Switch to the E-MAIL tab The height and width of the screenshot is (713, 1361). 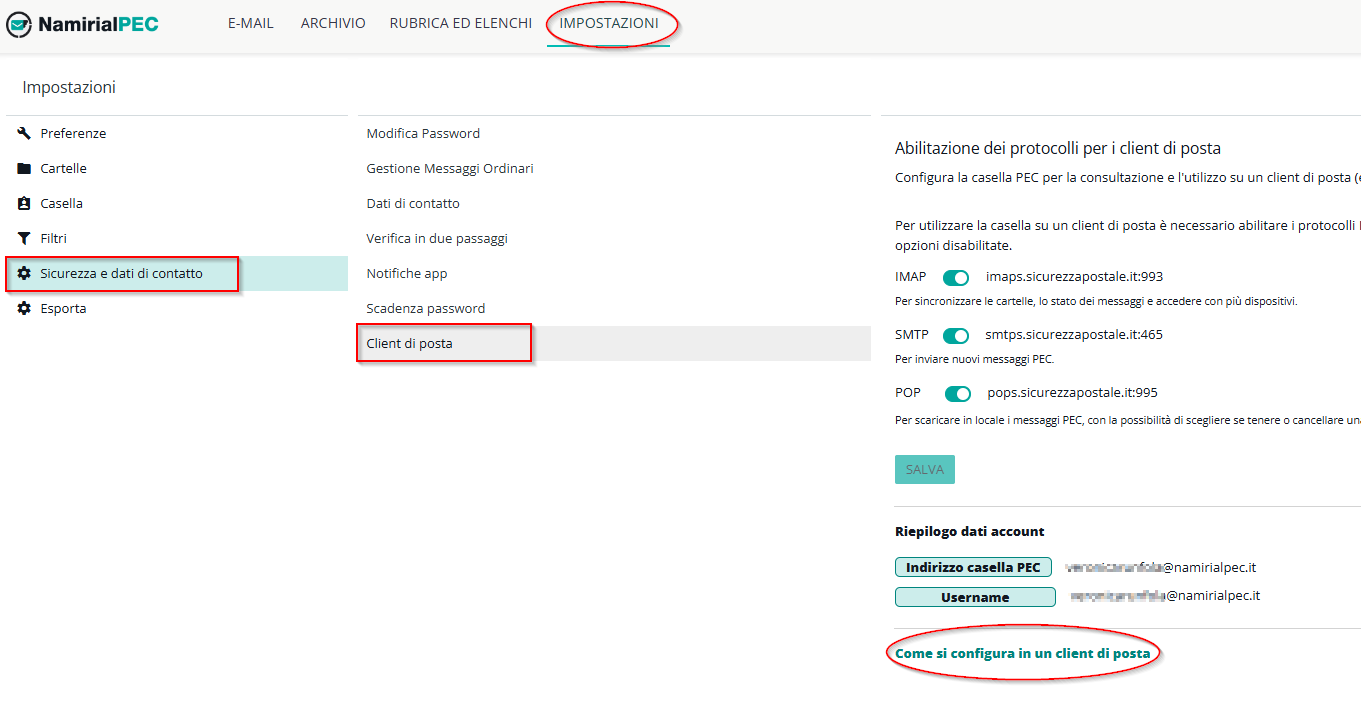(x=251, y=23)
